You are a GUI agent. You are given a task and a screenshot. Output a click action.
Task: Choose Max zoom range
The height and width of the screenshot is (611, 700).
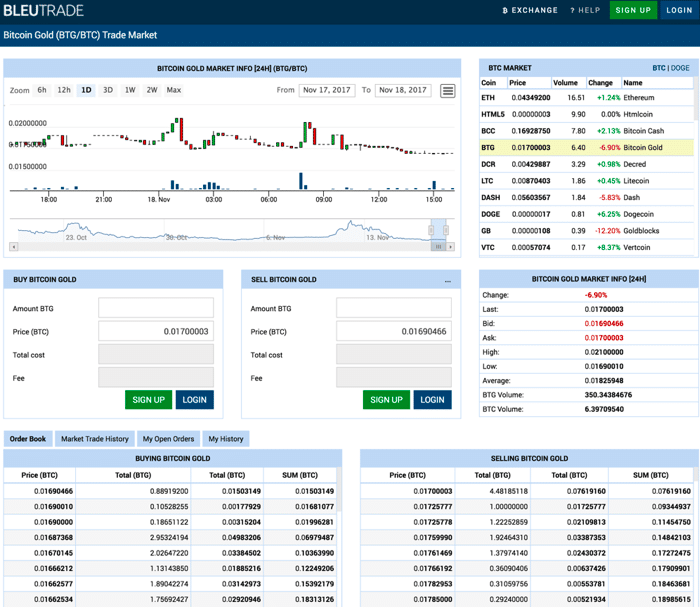(x=174, y=90)
